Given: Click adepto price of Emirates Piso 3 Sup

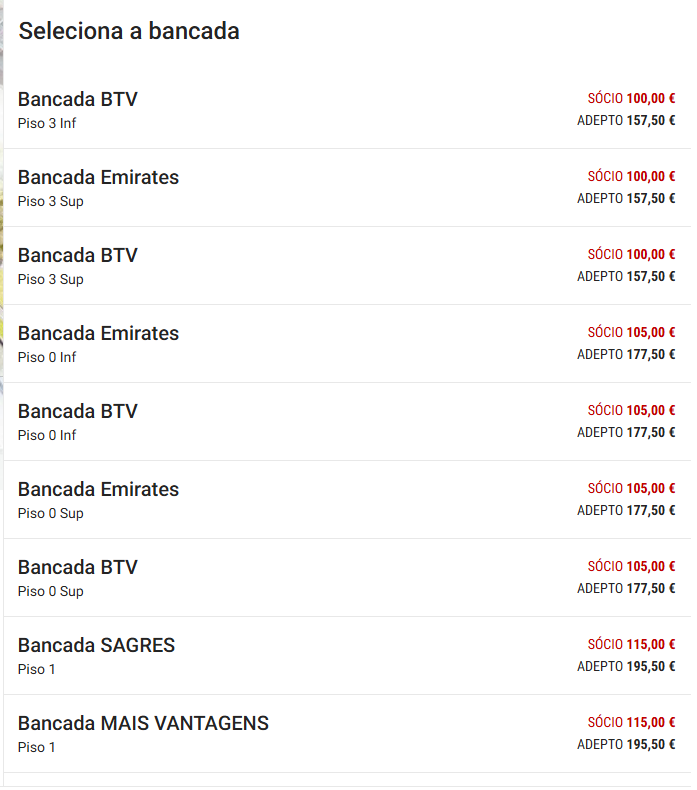Looking at the screenshot, I should pos(626,199).
